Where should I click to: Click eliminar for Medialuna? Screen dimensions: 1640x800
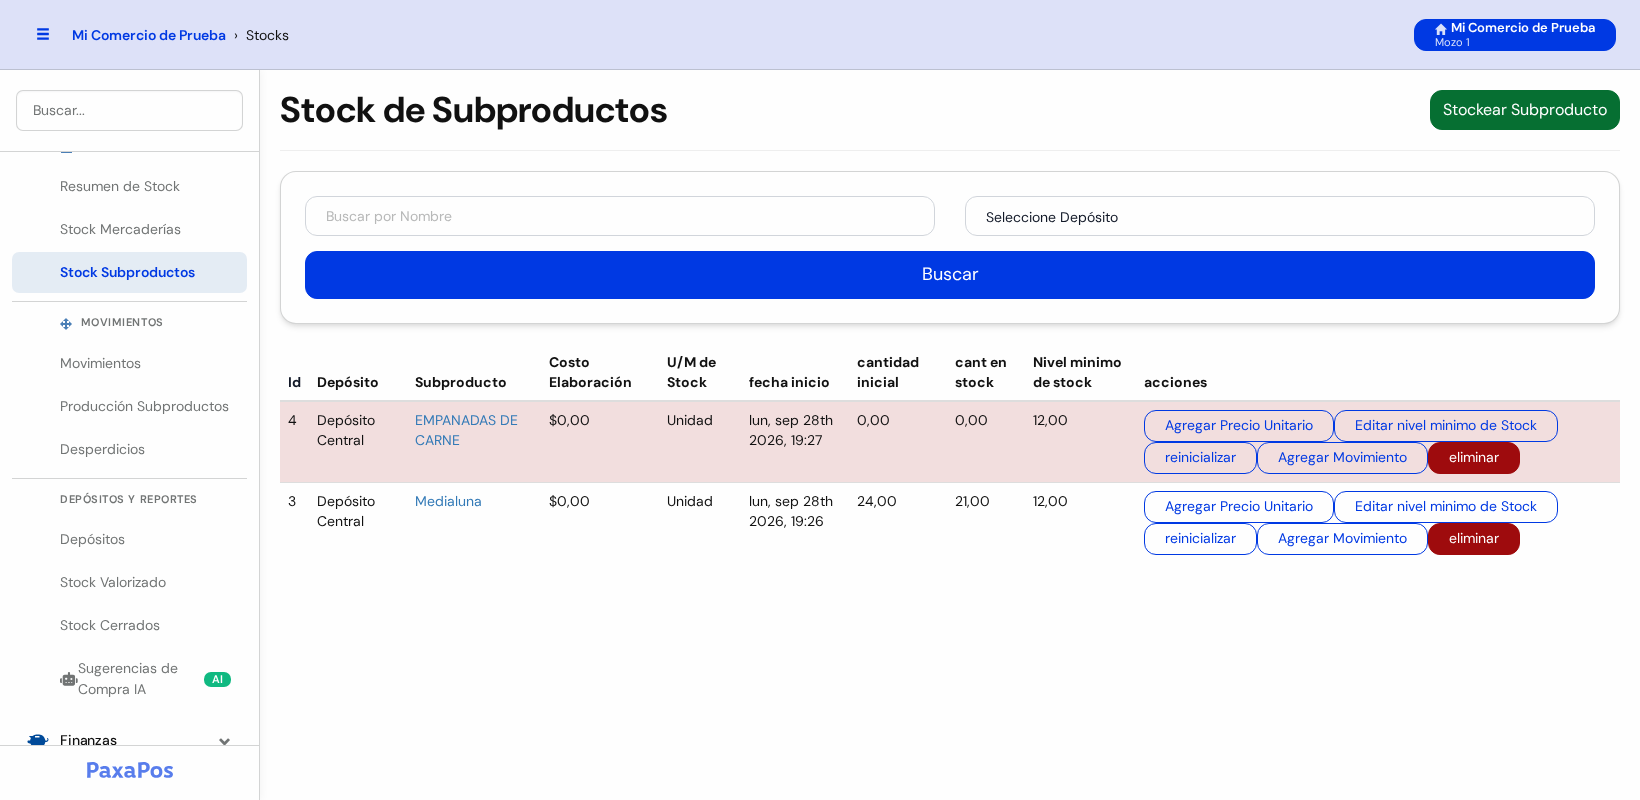(1474, 539)
